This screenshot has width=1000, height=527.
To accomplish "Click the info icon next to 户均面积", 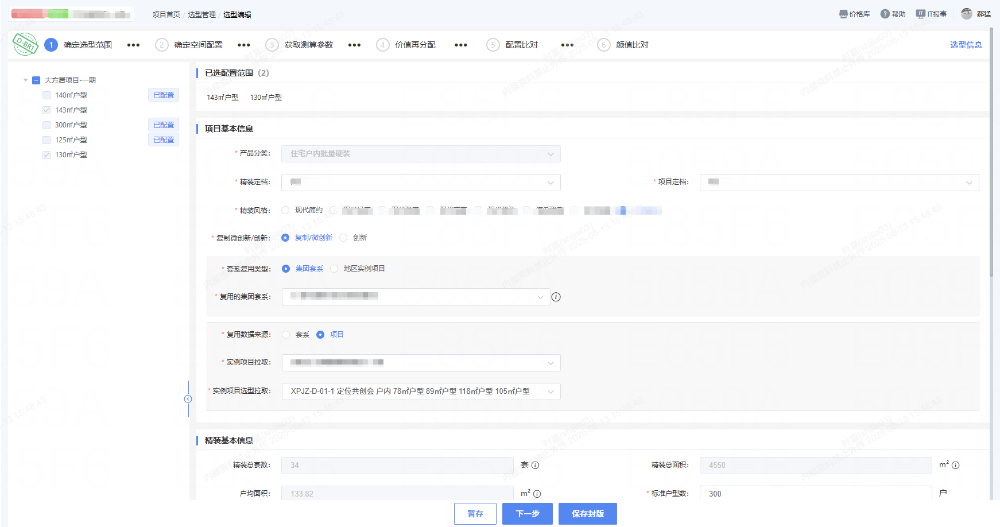I will [x=536, y=494].
